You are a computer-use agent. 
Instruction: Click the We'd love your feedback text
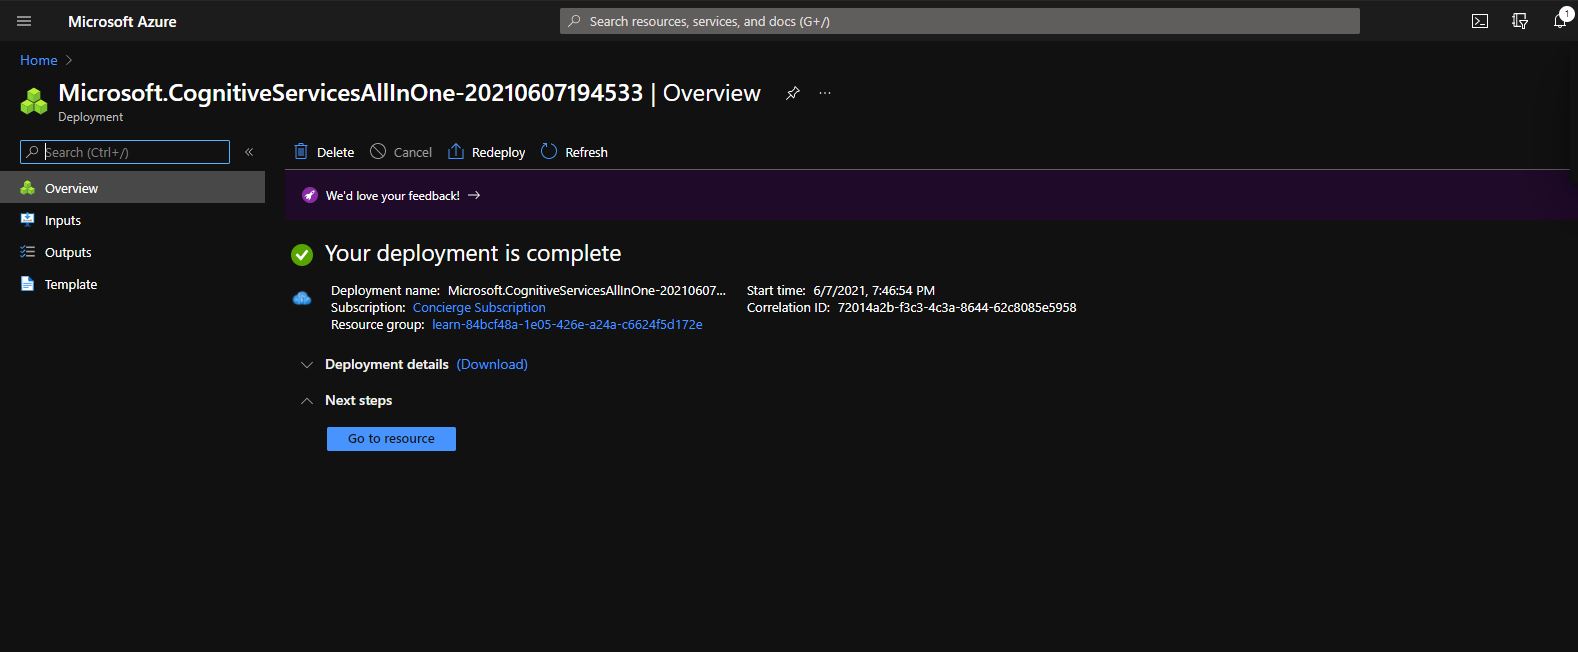(x=393, y=196)
